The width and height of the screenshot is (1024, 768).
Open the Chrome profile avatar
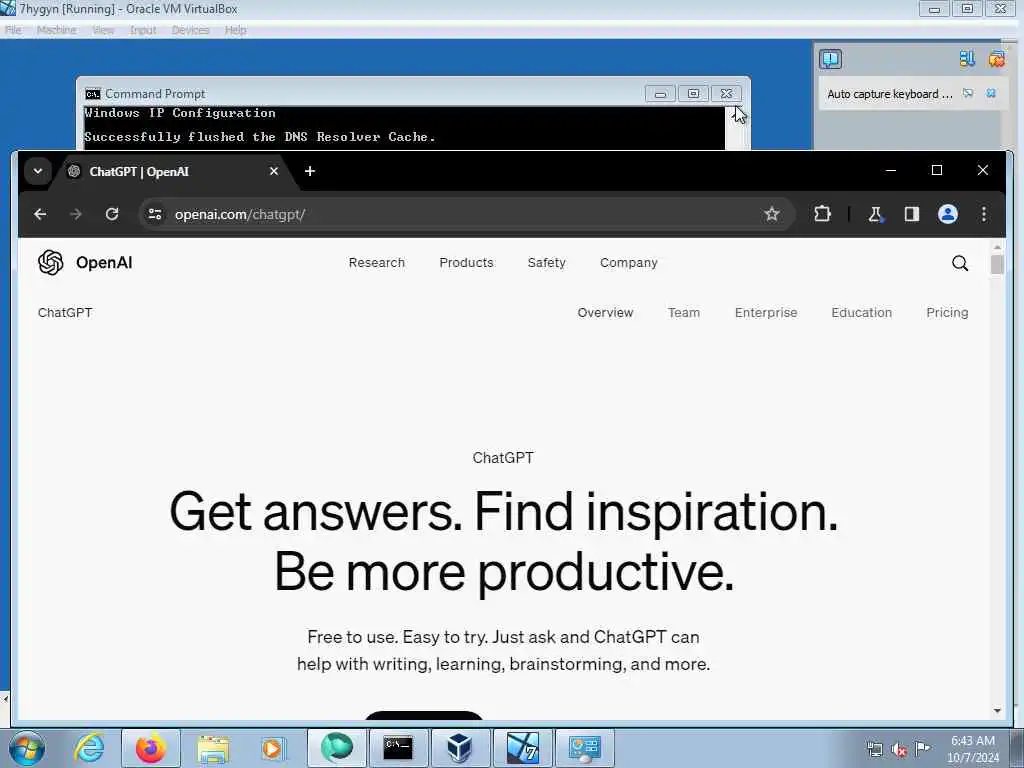(948, 214)
